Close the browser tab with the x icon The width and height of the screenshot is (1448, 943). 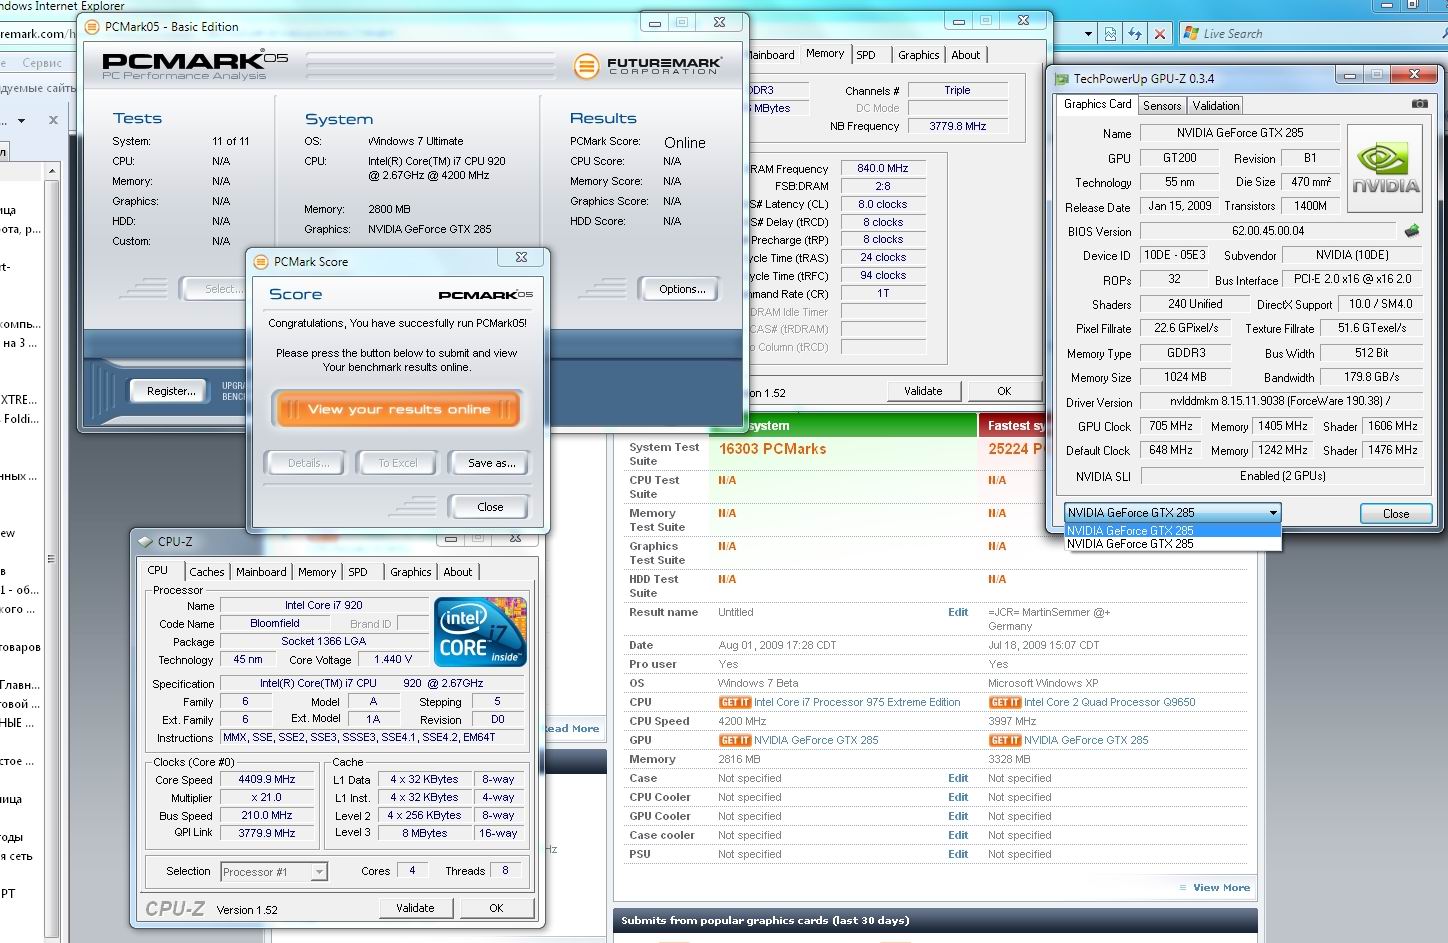(53, 120)
